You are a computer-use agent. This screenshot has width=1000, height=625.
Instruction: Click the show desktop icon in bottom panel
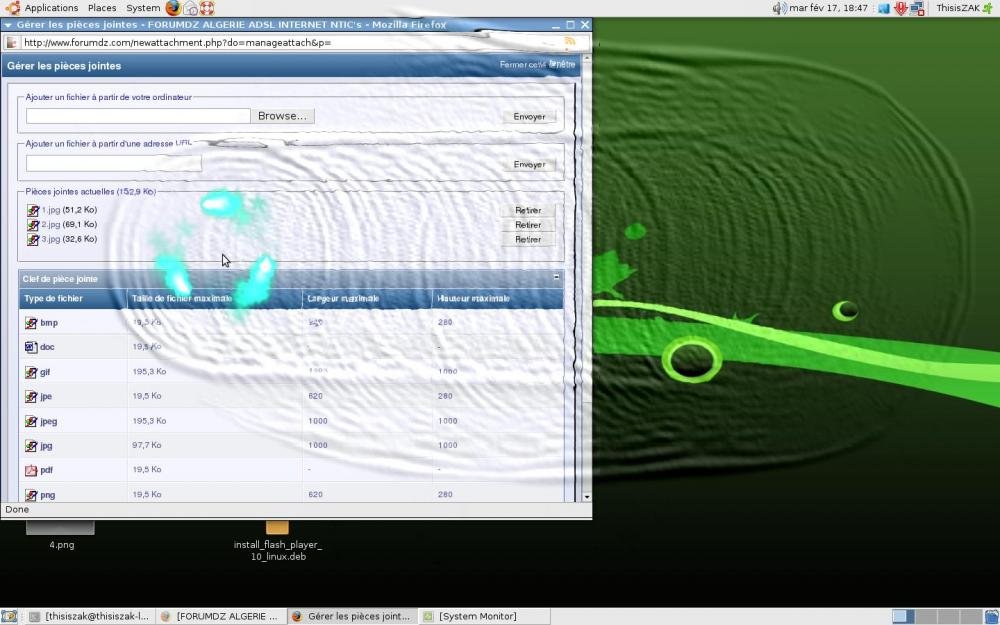tap(9, 617)
